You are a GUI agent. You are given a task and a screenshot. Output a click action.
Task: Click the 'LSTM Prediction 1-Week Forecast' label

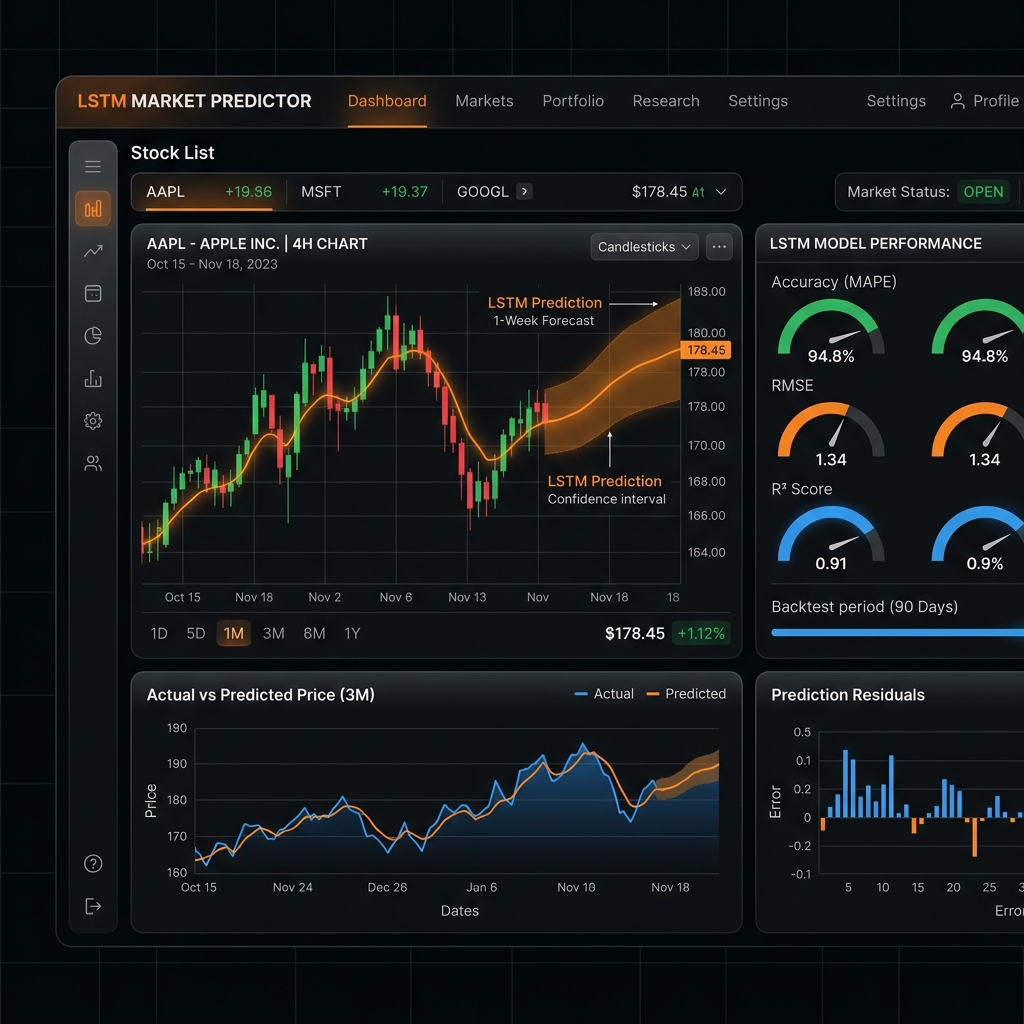[x=545, y=311]
